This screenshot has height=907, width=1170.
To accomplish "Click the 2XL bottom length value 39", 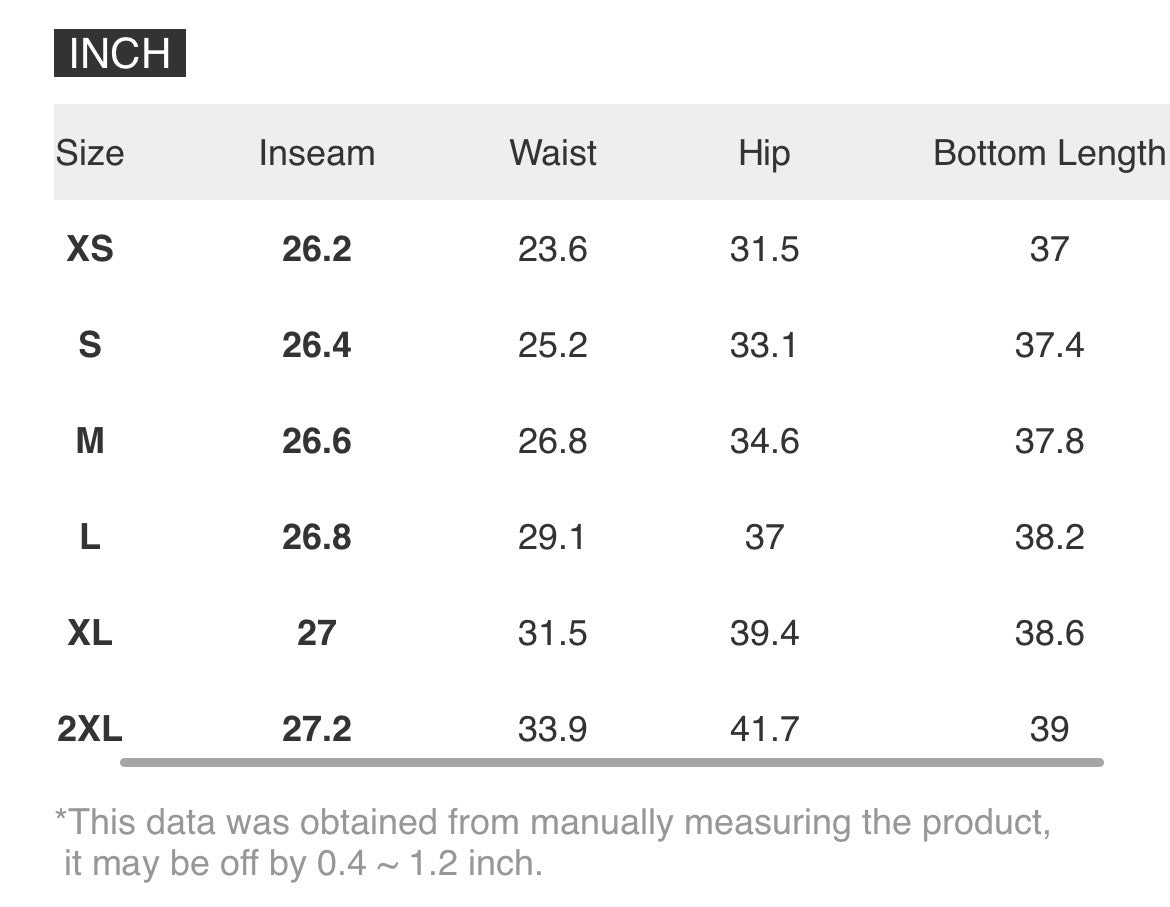I will tap(1049, 729).
